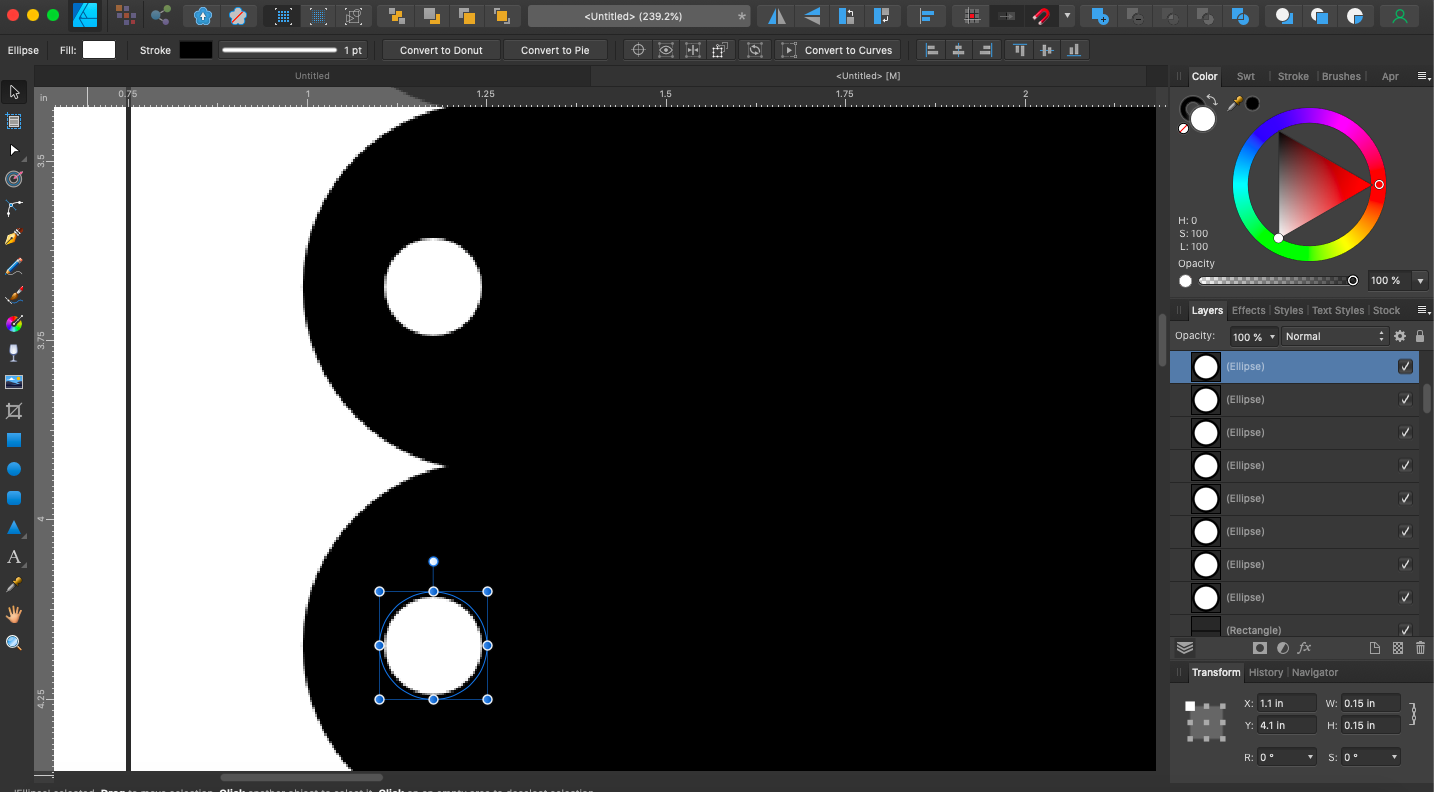Open the History tab
Image resolution: width=1434 pixels, height=792 pixels.
pos(1265,672)
